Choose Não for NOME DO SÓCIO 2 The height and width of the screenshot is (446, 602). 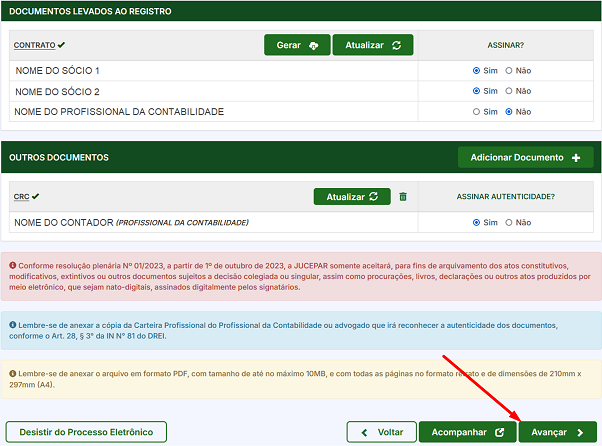[x=509, y=91]
